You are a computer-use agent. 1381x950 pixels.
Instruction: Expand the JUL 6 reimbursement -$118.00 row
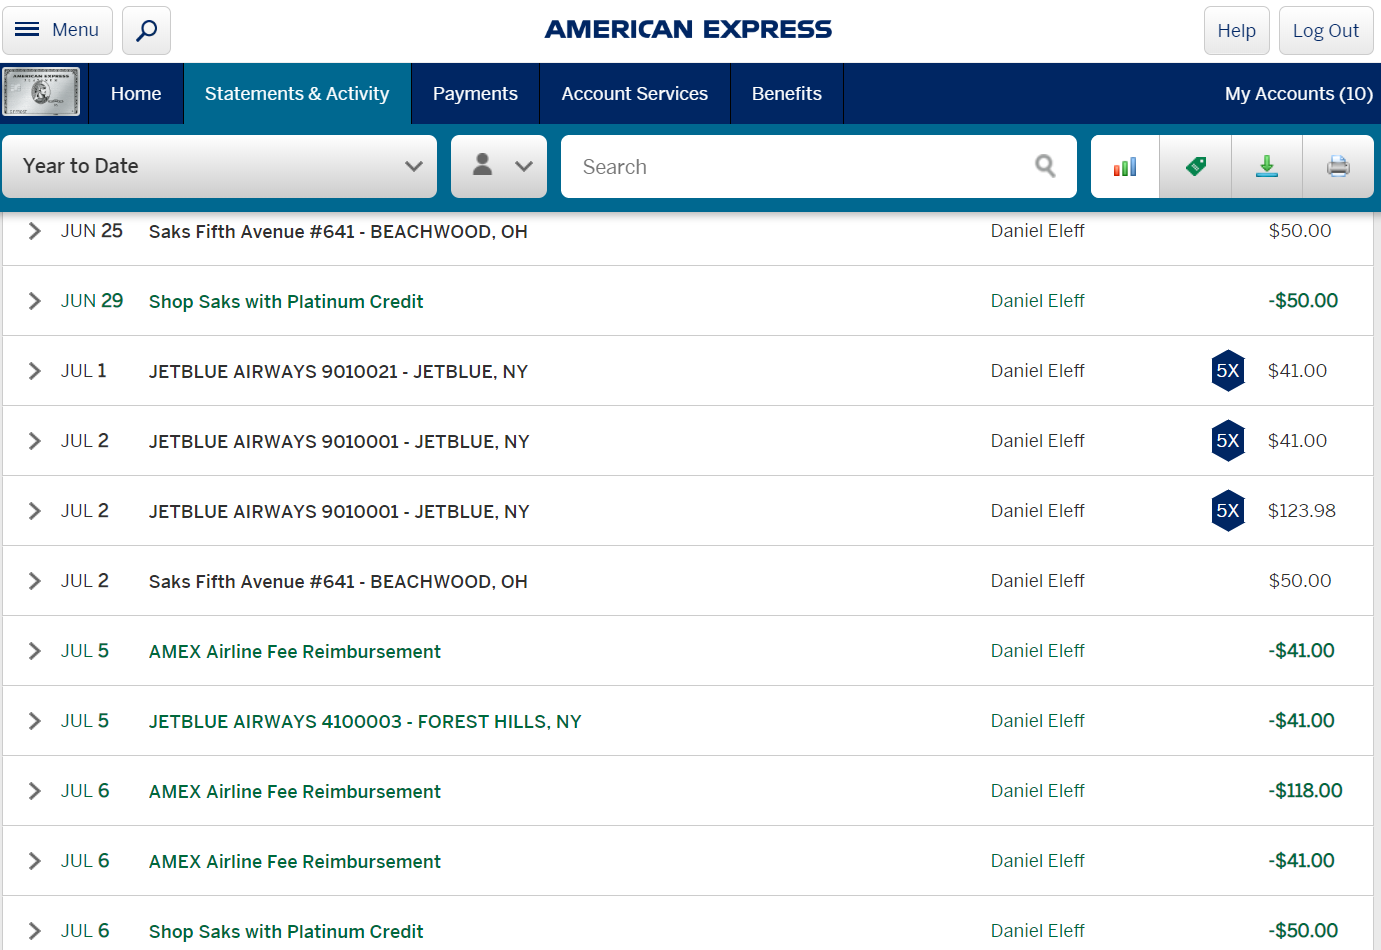pyautogui.click(x=35, y=791)
